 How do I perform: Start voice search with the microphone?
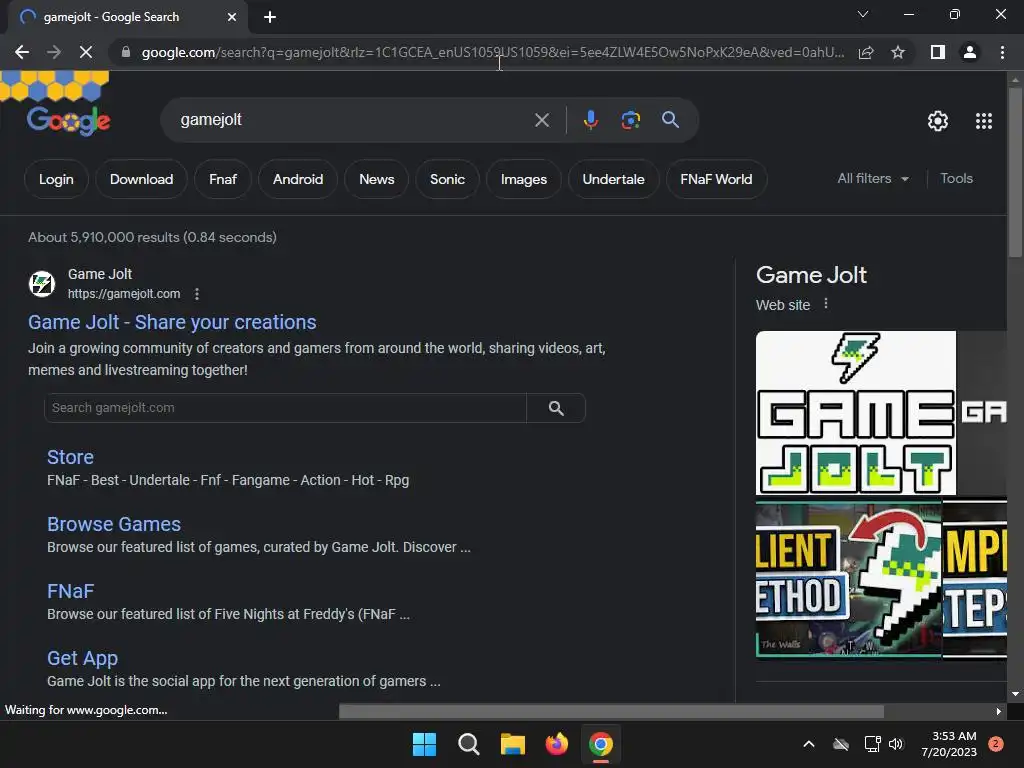click(x=590, y=120)
